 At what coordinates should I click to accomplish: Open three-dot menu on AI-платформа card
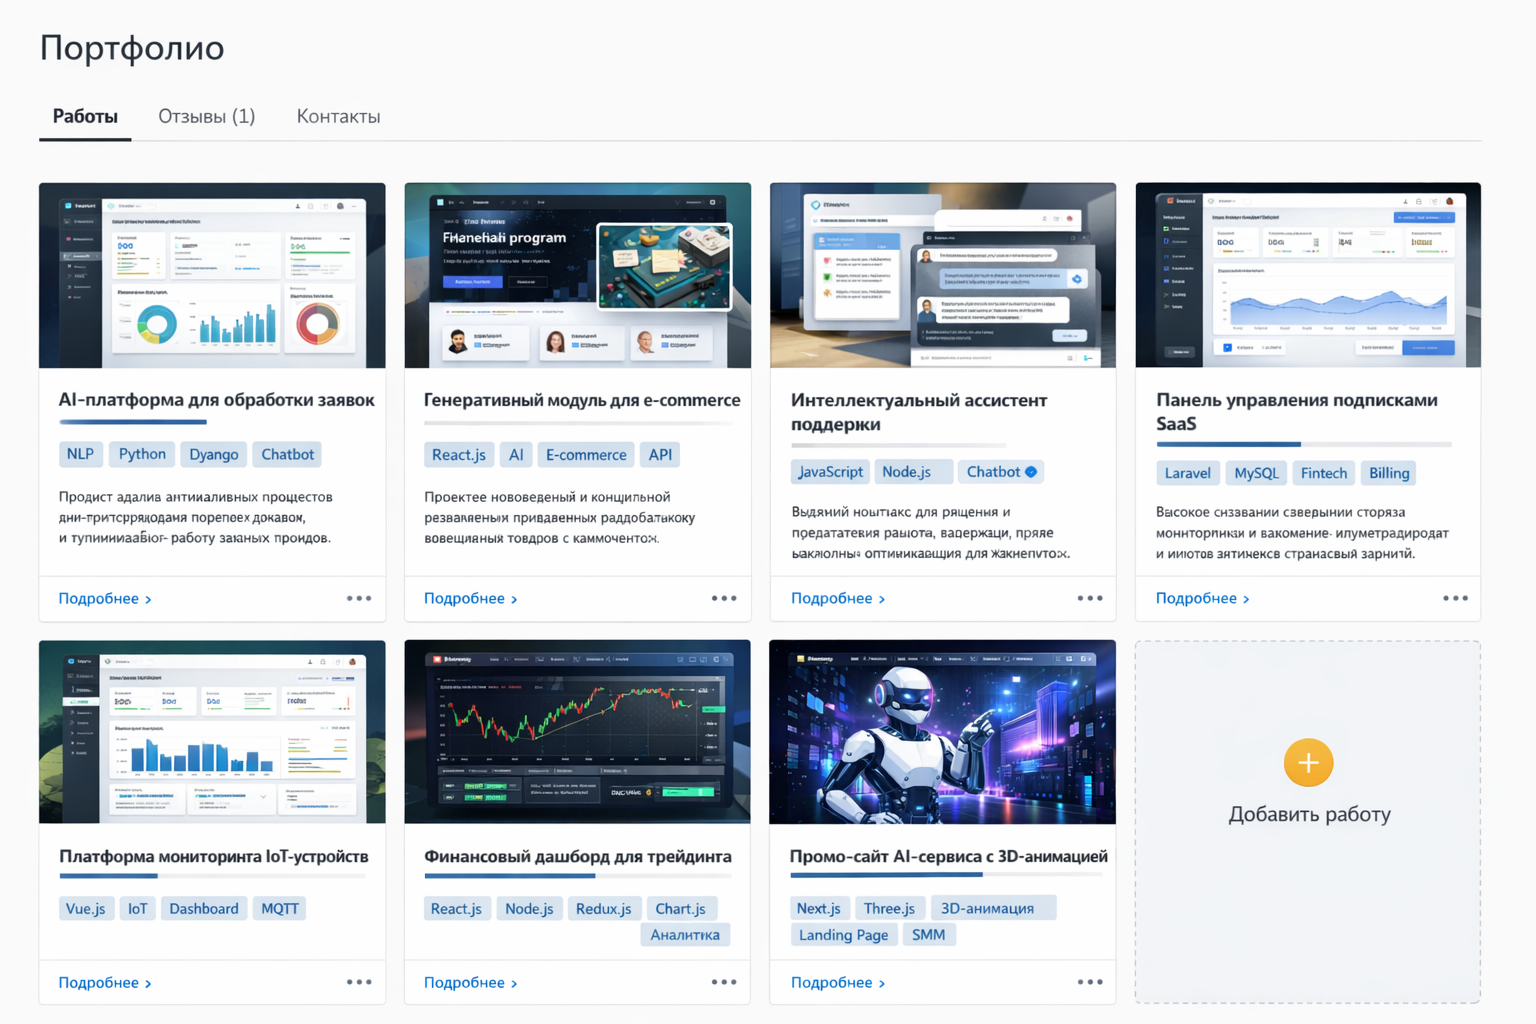(359, 598)
